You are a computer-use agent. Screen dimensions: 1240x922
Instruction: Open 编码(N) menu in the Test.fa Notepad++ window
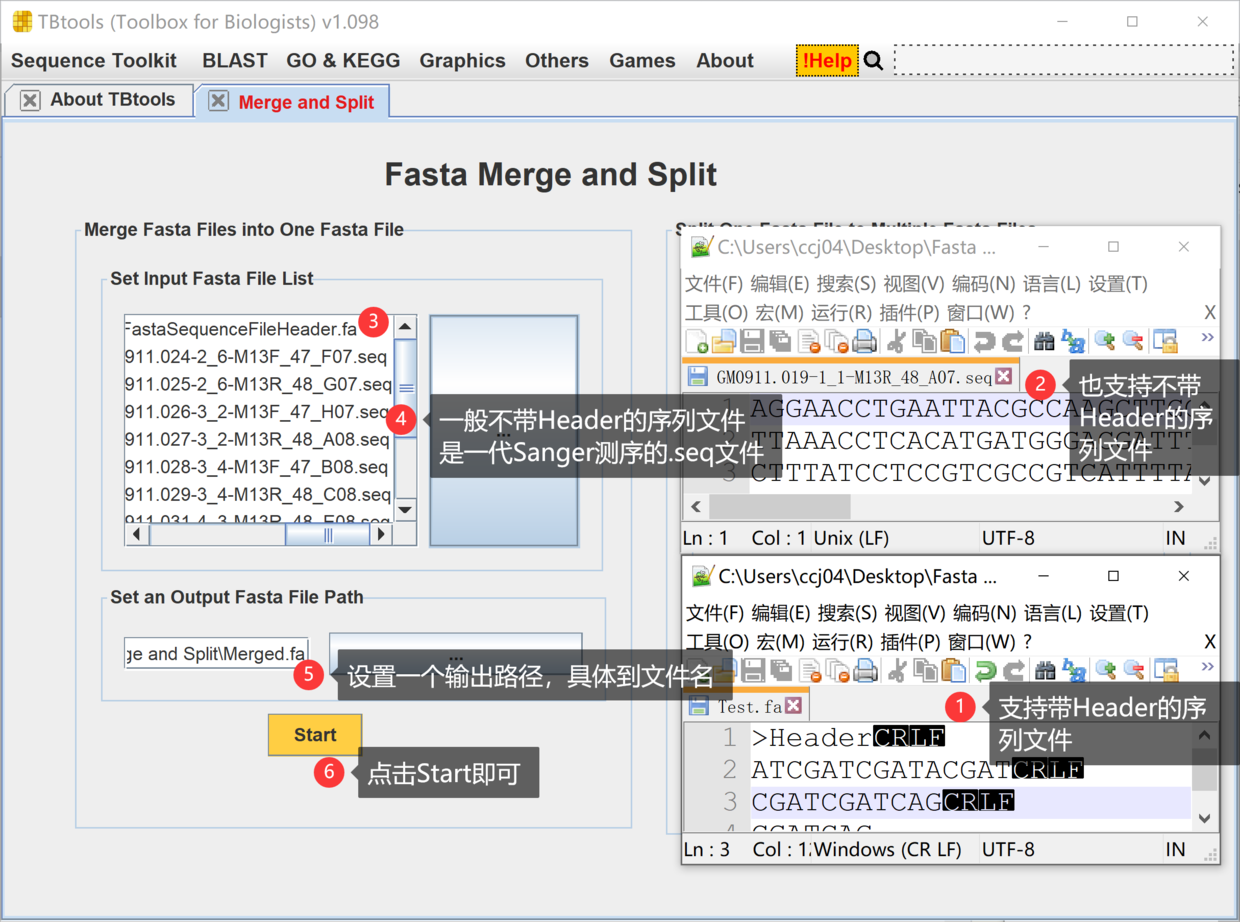coord(984,613)
